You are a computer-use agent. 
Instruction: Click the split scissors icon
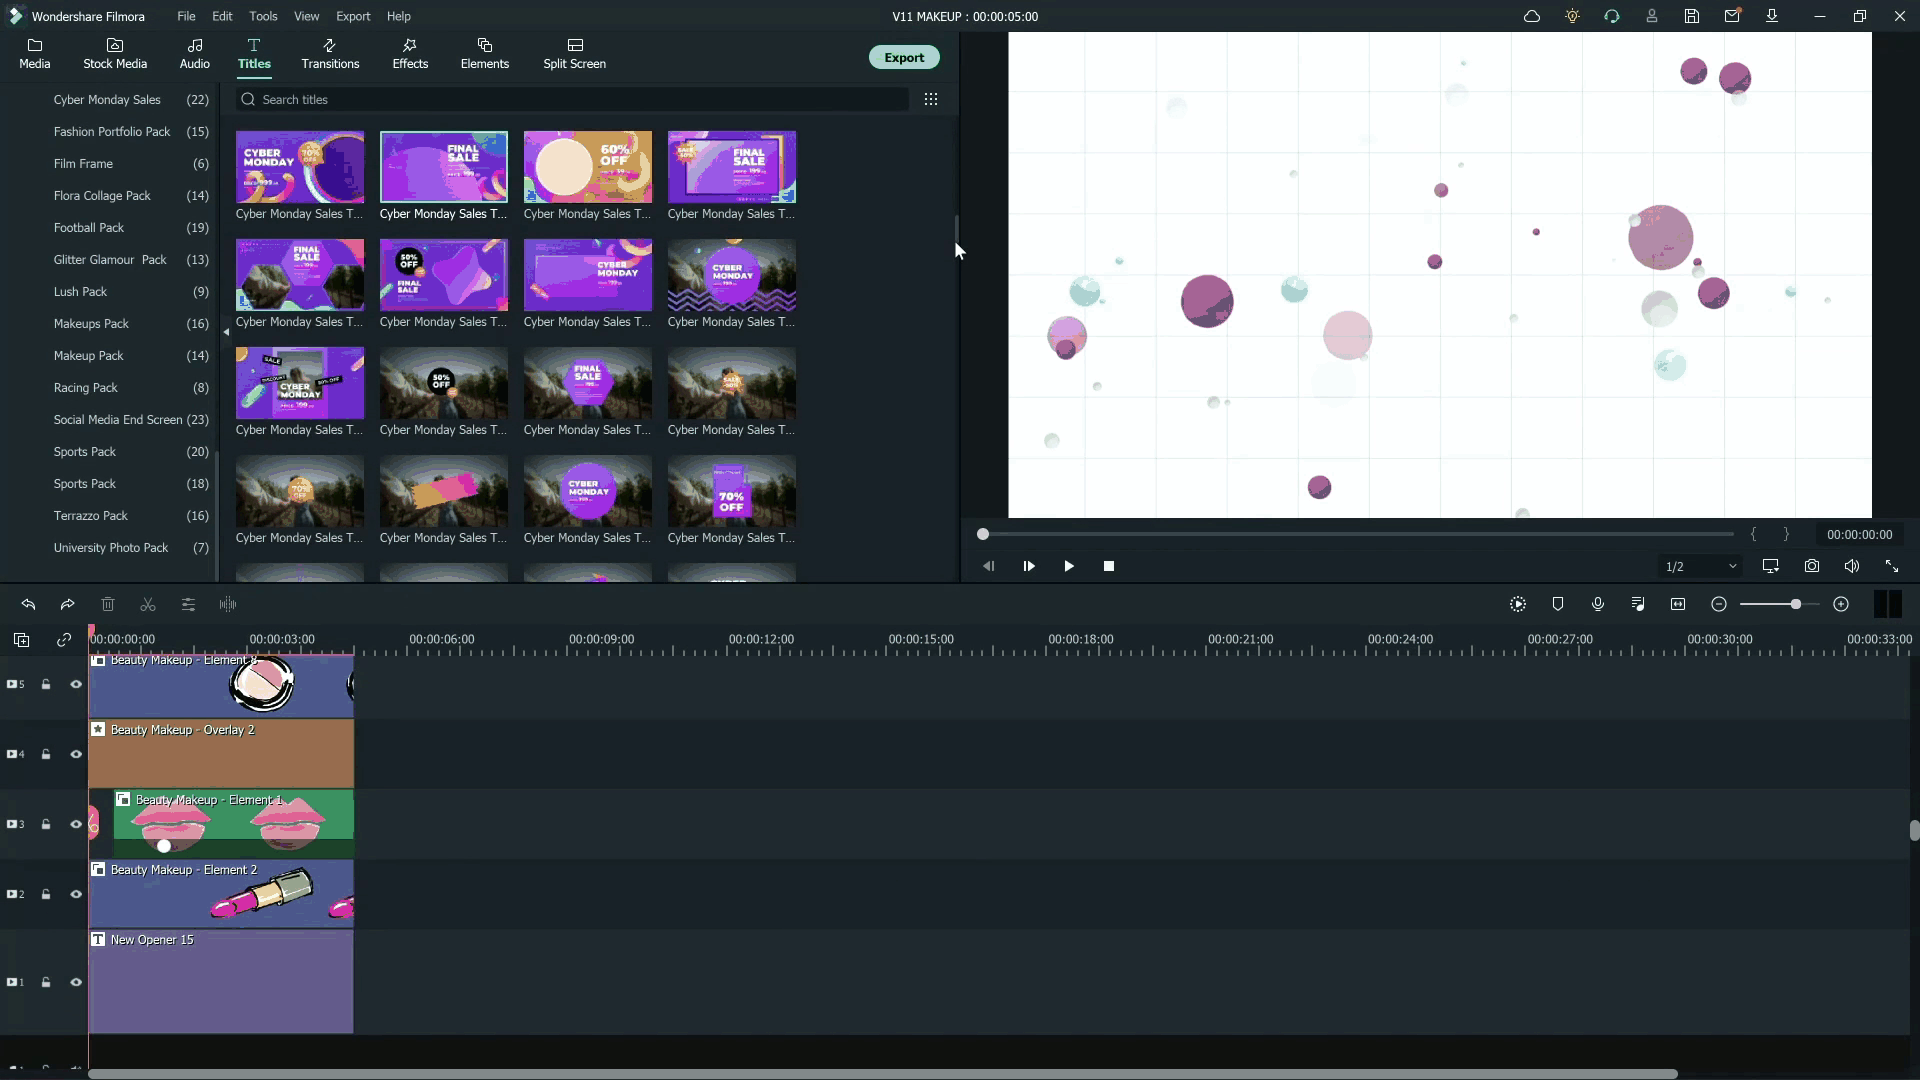point(148,605)
